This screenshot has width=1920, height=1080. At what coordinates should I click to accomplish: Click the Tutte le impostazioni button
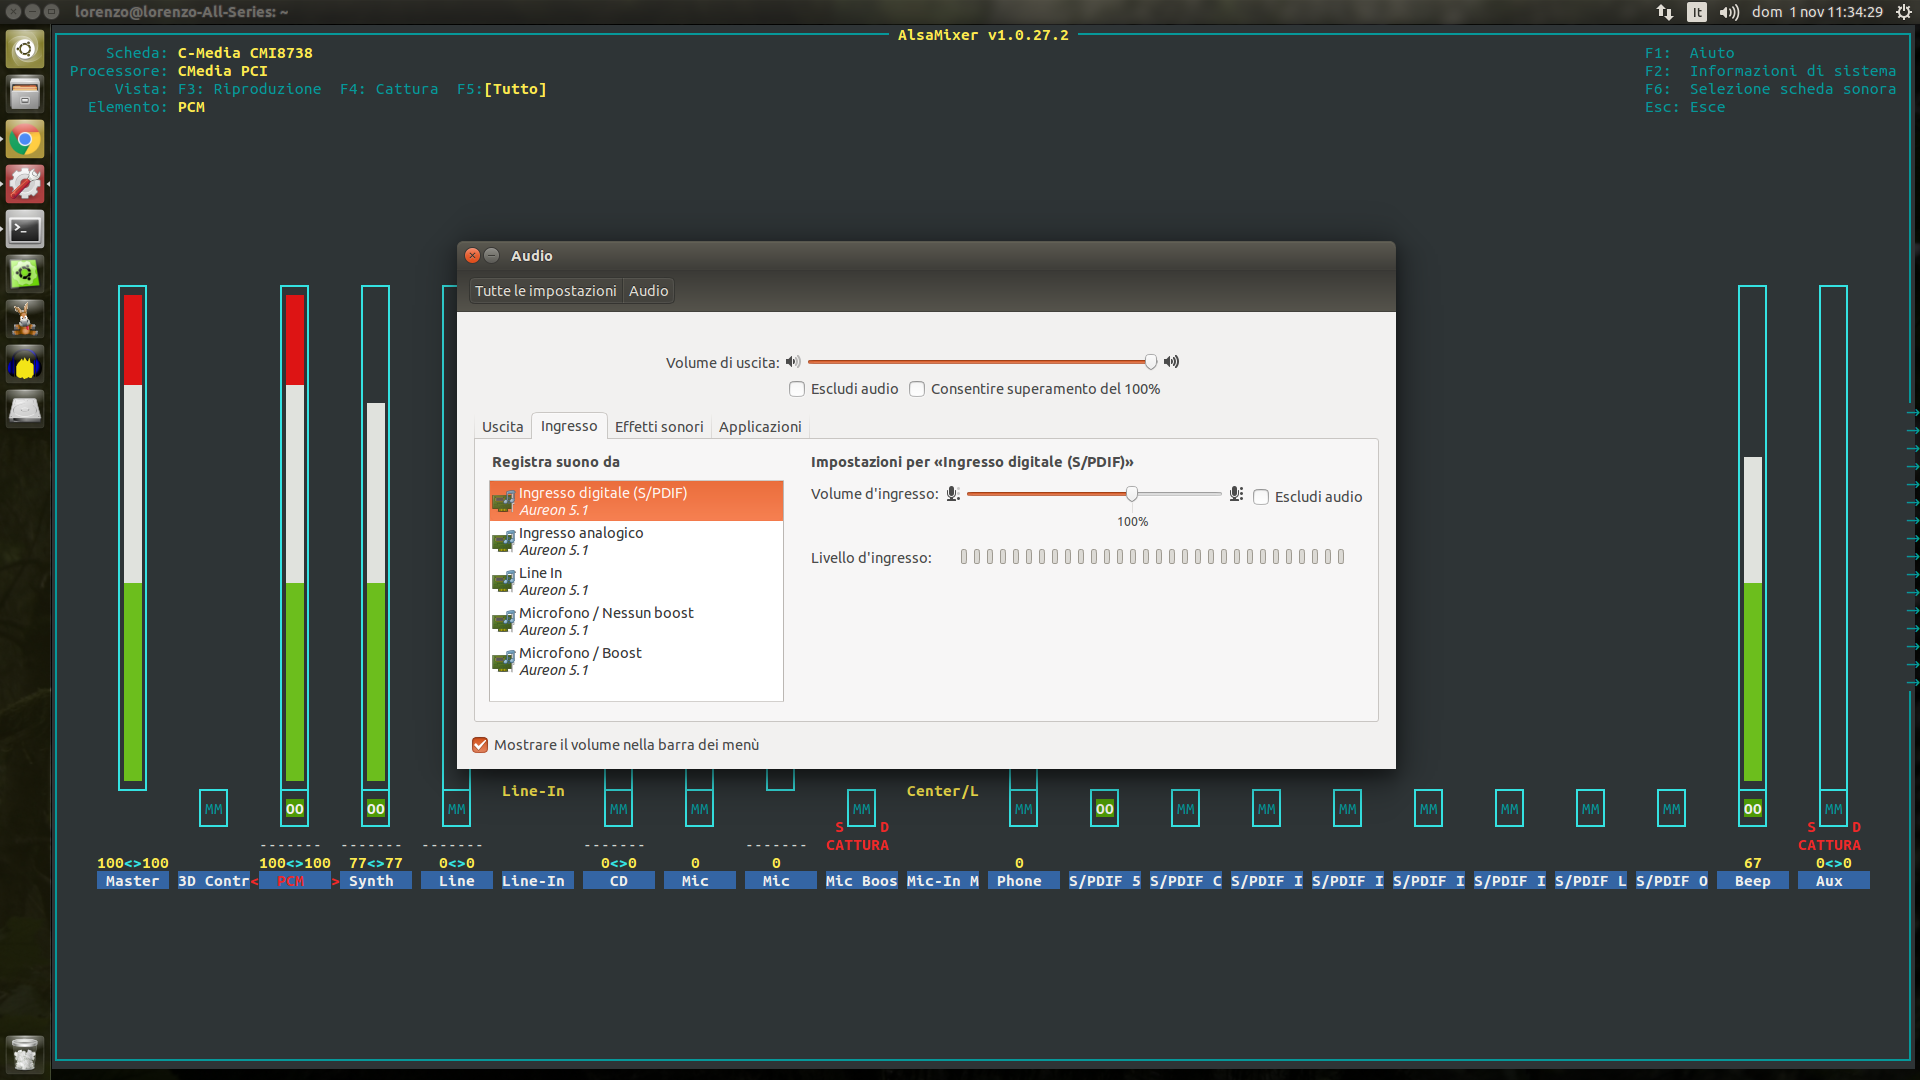(545, 291)
